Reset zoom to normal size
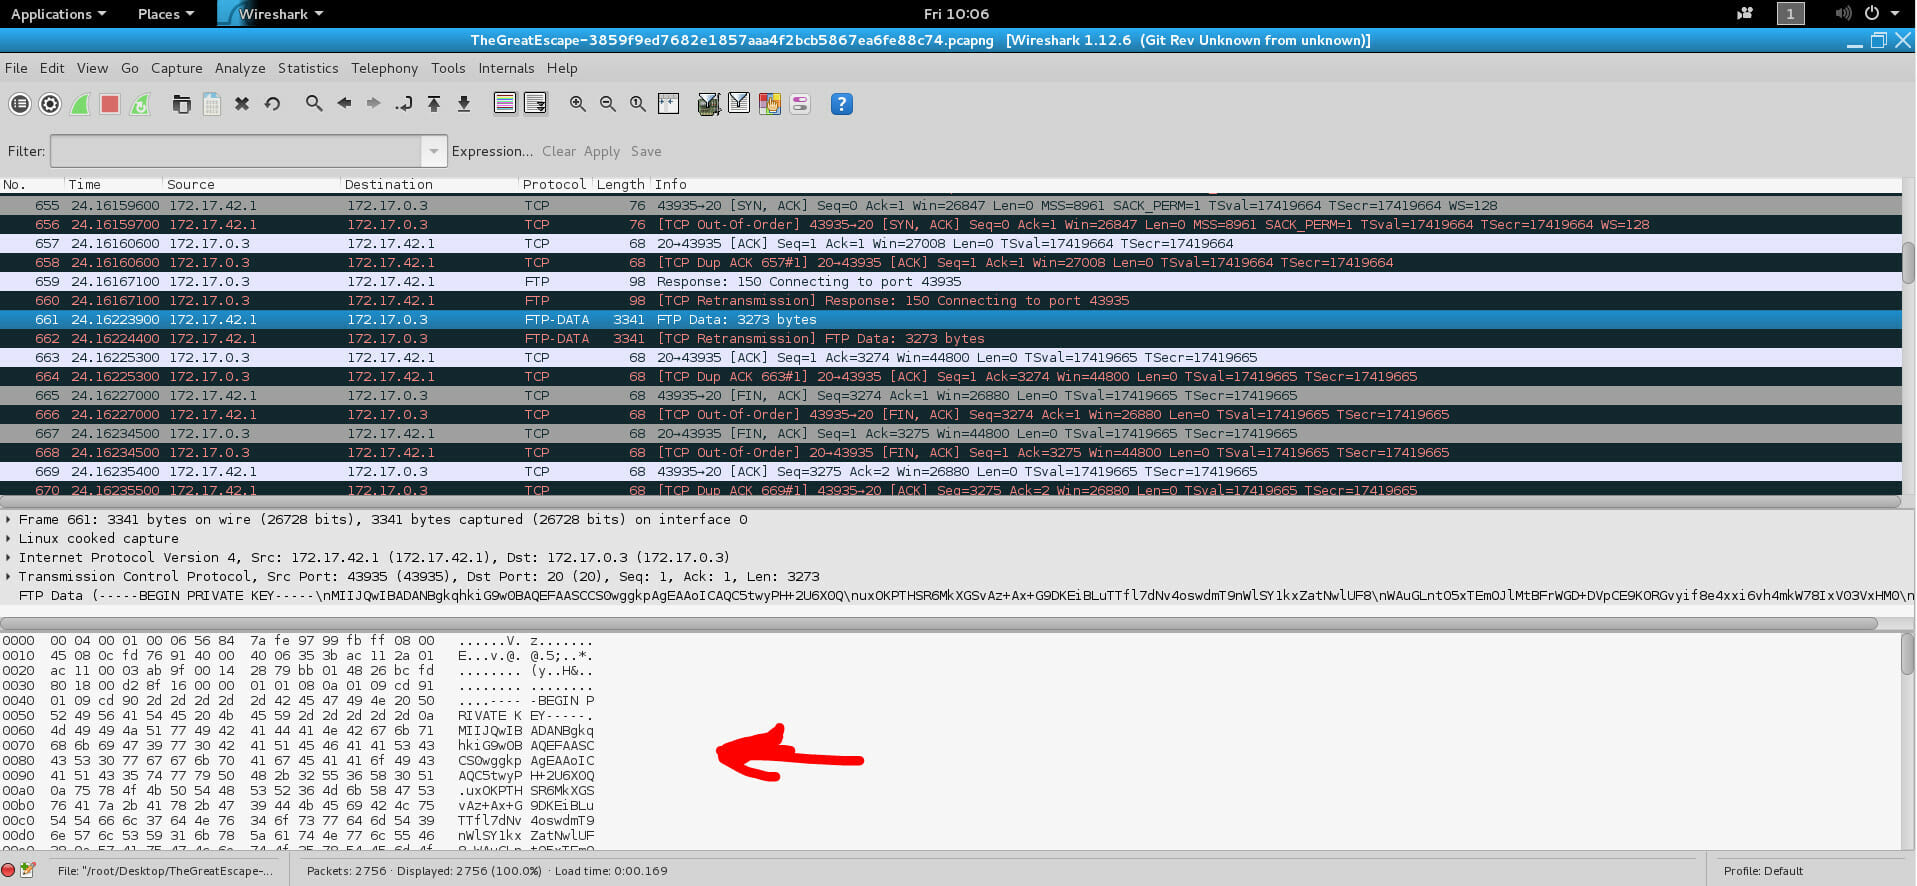This screenshot has width=1917, height=886. [x=637, y=103]
